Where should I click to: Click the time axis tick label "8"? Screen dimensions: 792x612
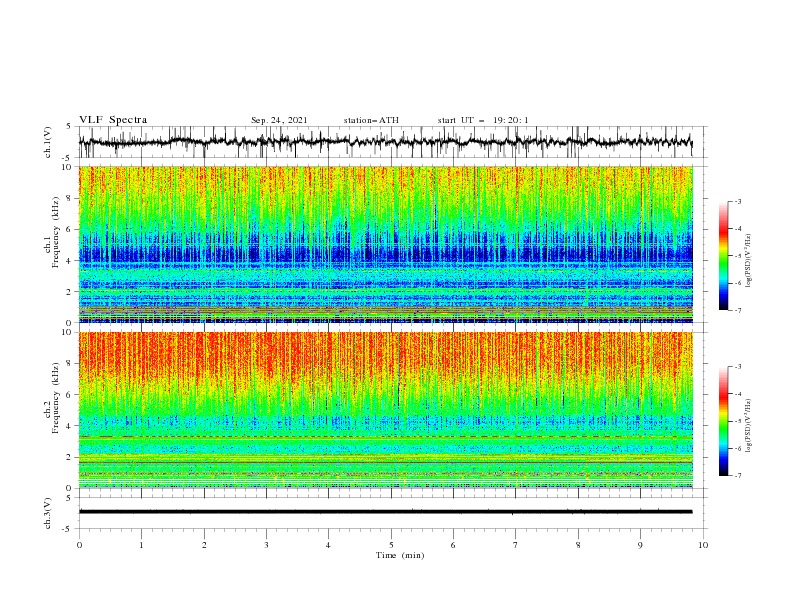pos(578,545)
